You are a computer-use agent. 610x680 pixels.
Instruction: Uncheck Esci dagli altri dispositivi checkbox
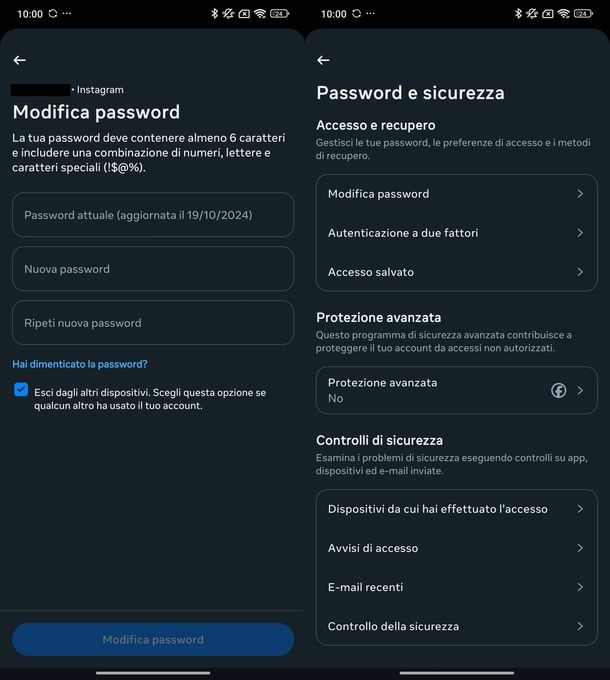(x=21, y=390)
